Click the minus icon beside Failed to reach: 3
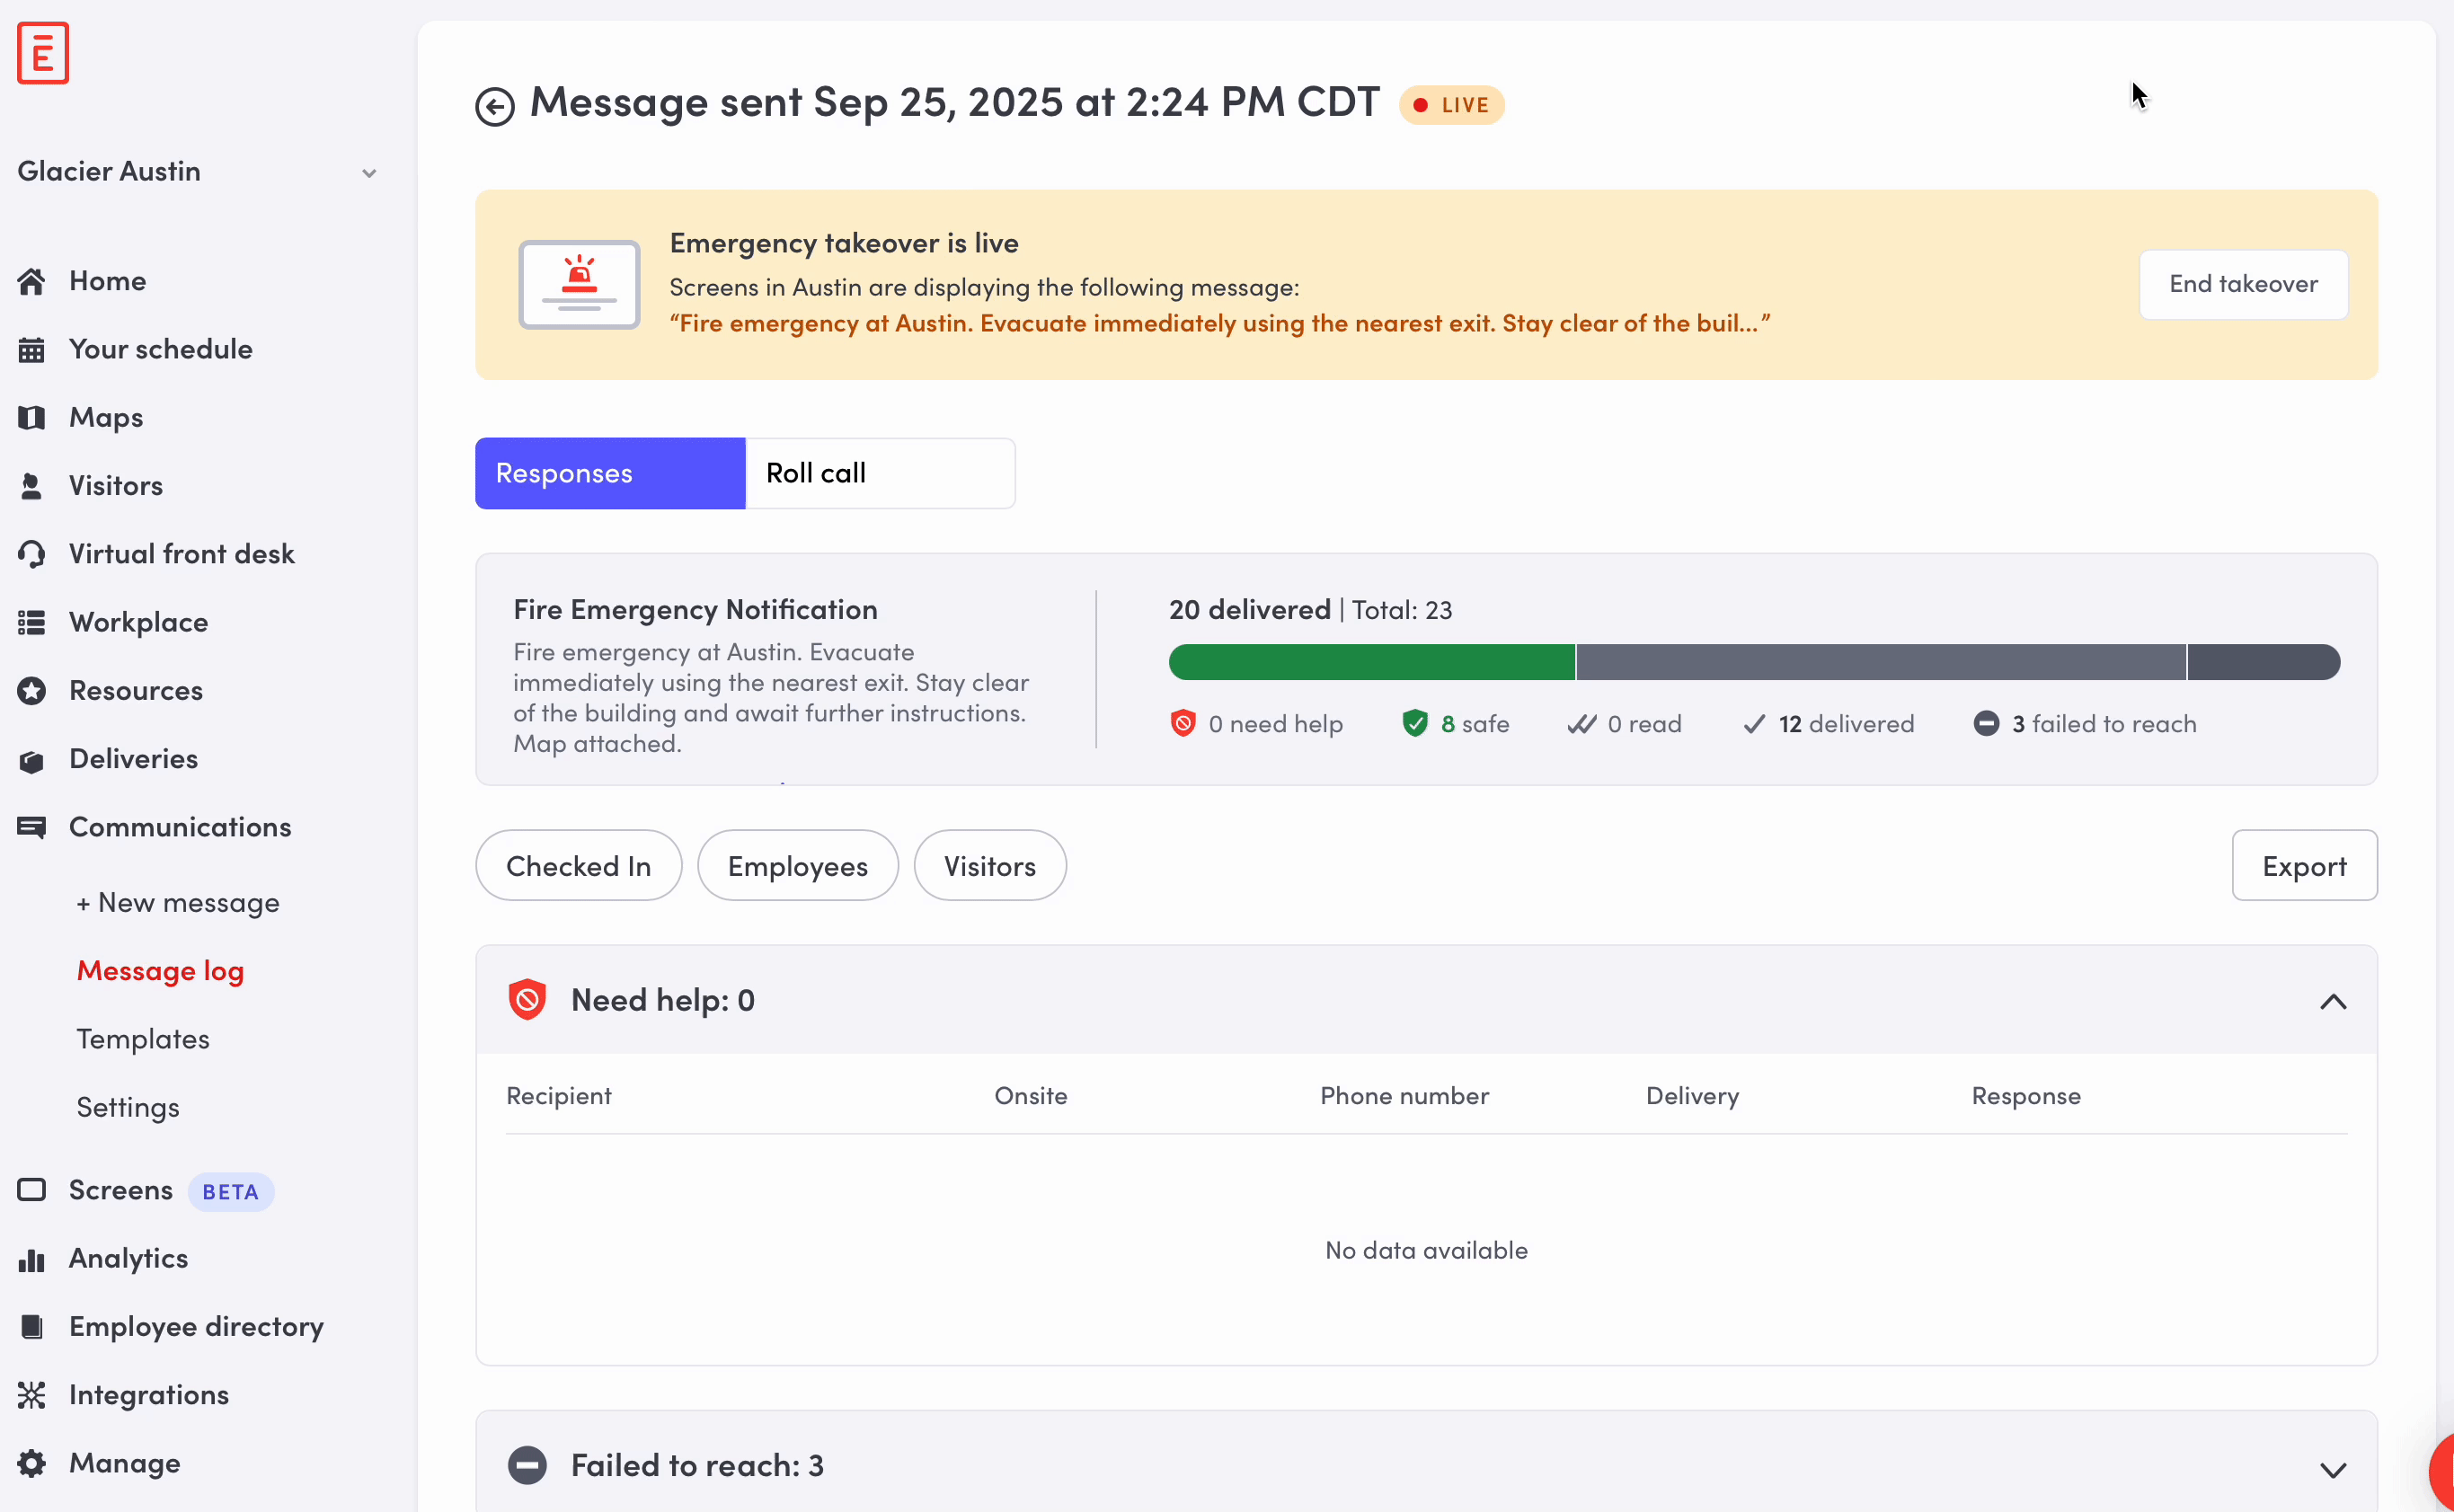This screenshot has height=1512, width=2454. click(x=527, y=1465)
